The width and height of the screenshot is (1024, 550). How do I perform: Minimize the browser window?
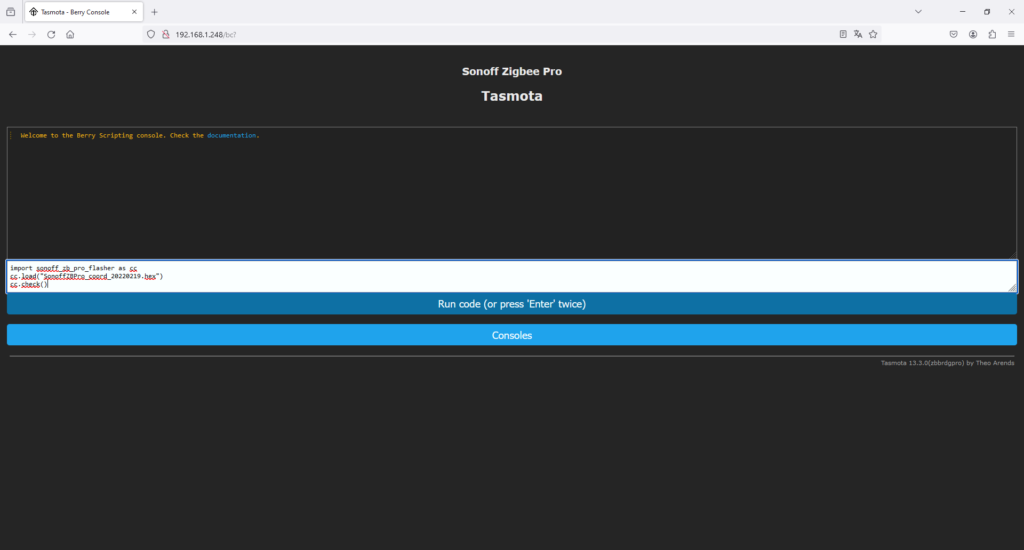pyautogui.click(x=962, y=12)
